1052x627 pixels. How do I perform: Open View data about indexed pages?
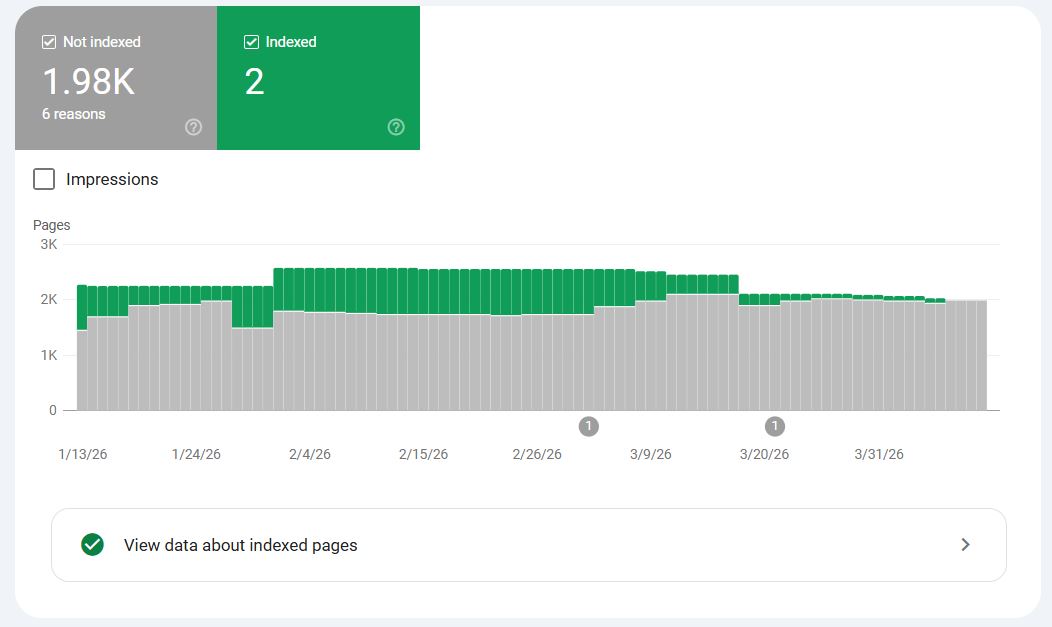[x=240, y=545]
